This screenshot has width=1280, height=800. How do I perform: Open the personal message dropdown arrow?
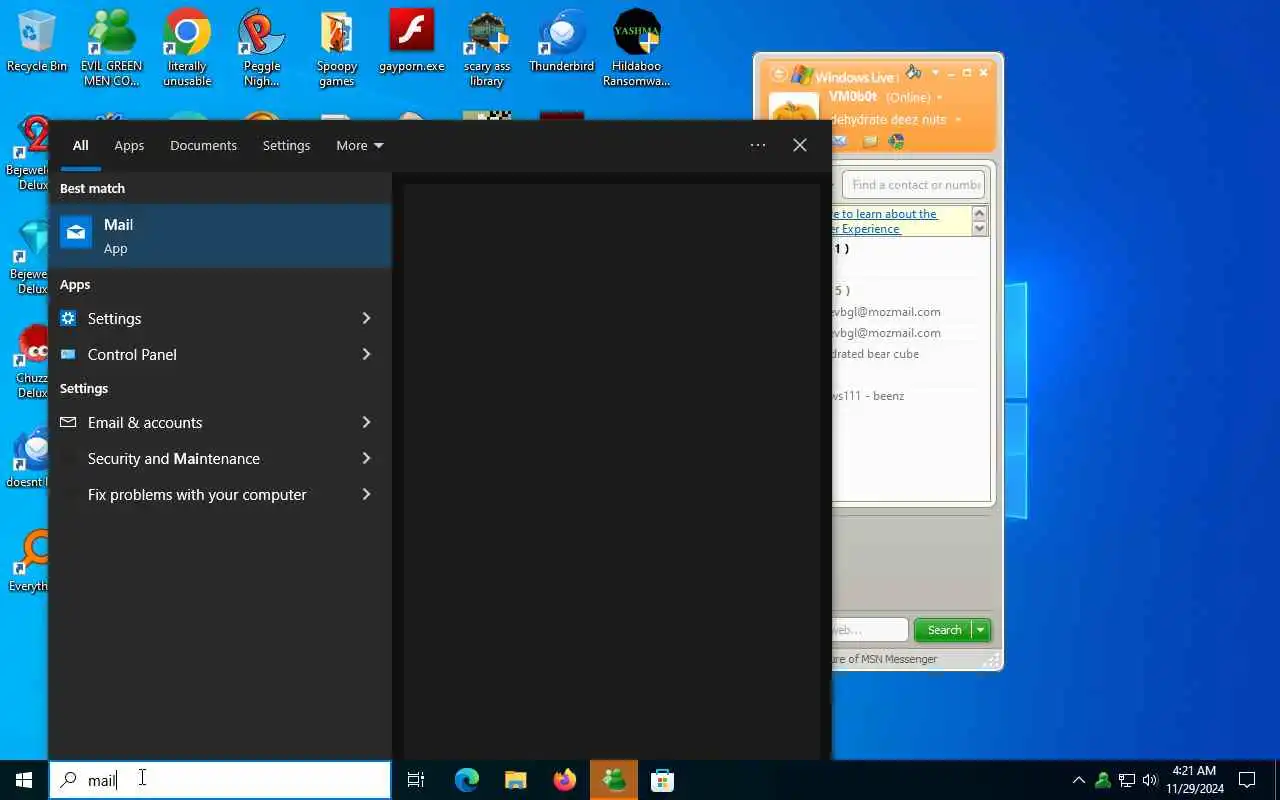click(x=958, y=120)
